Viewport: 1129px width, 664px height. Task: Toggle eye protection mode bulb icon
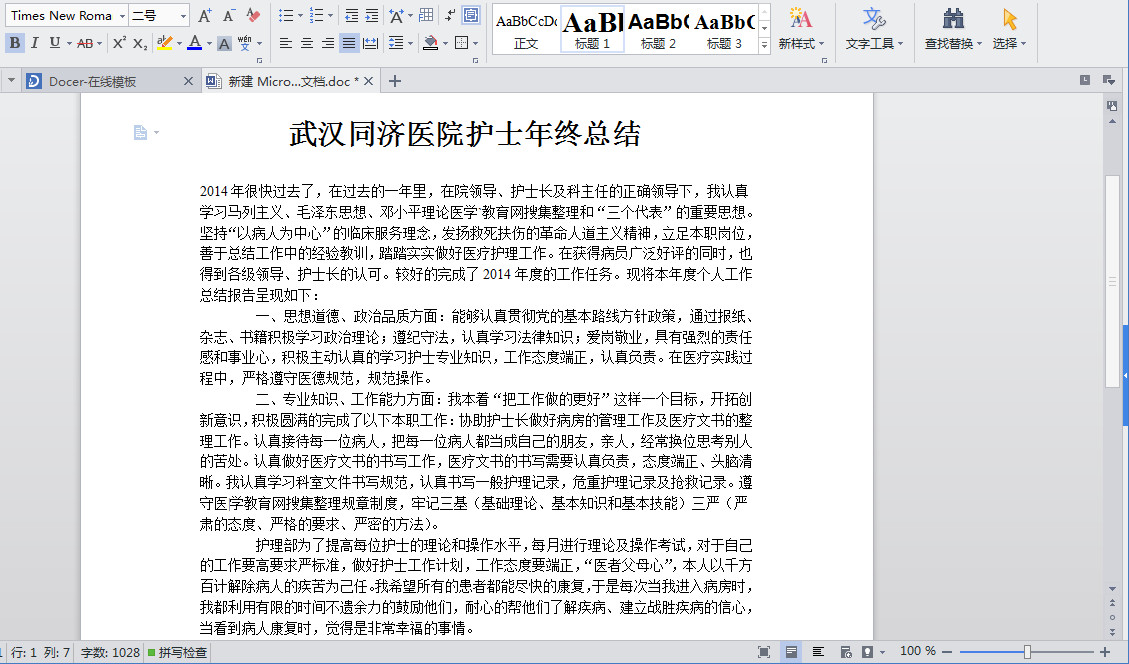(x=868, y=652)
